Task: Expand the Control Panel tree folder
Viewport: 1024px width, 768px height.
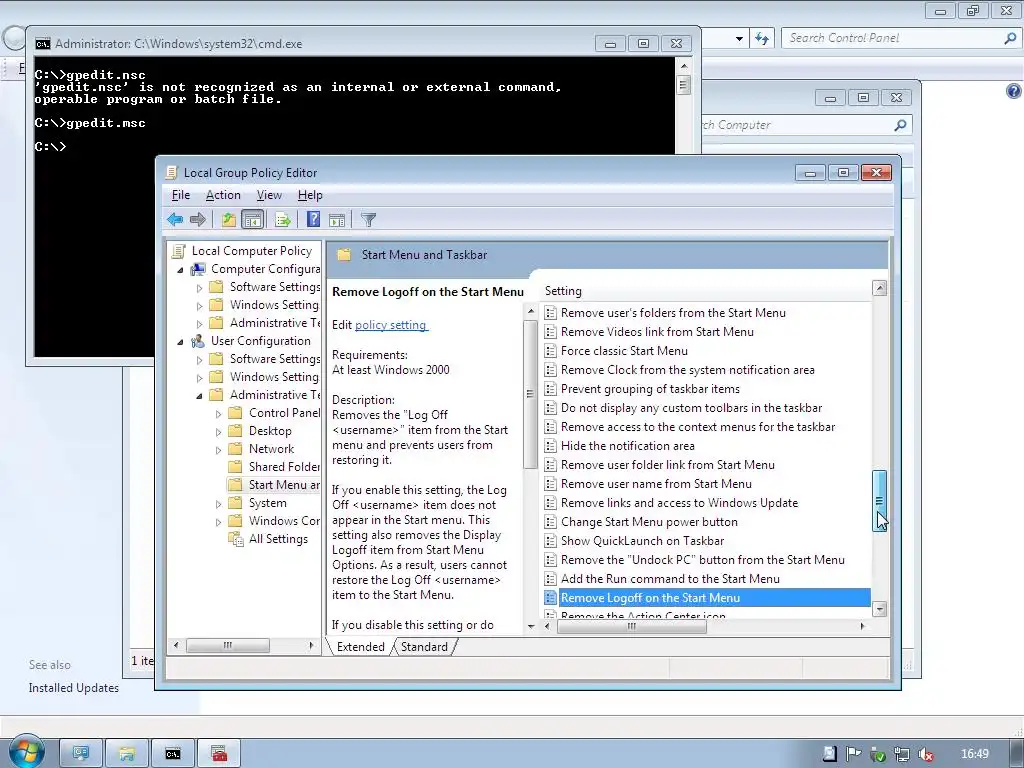Action: click(x=219, y=413)
